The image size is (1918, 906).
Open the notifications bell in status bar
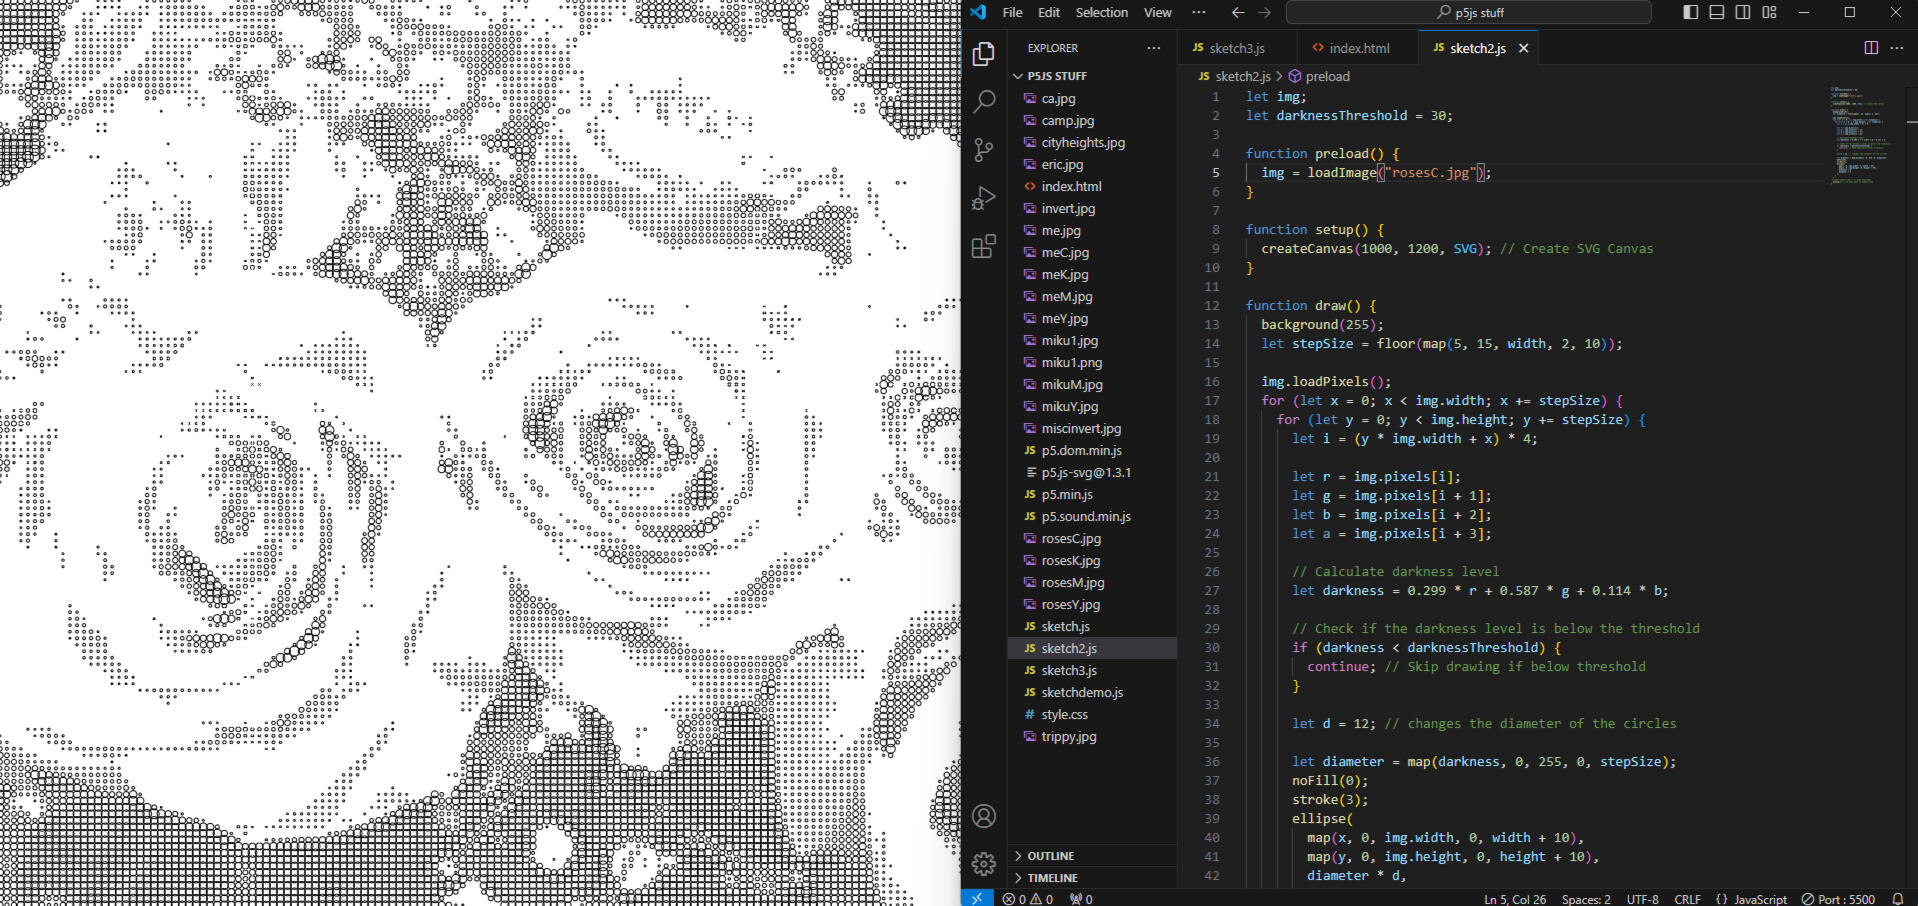coord(1897,899)
